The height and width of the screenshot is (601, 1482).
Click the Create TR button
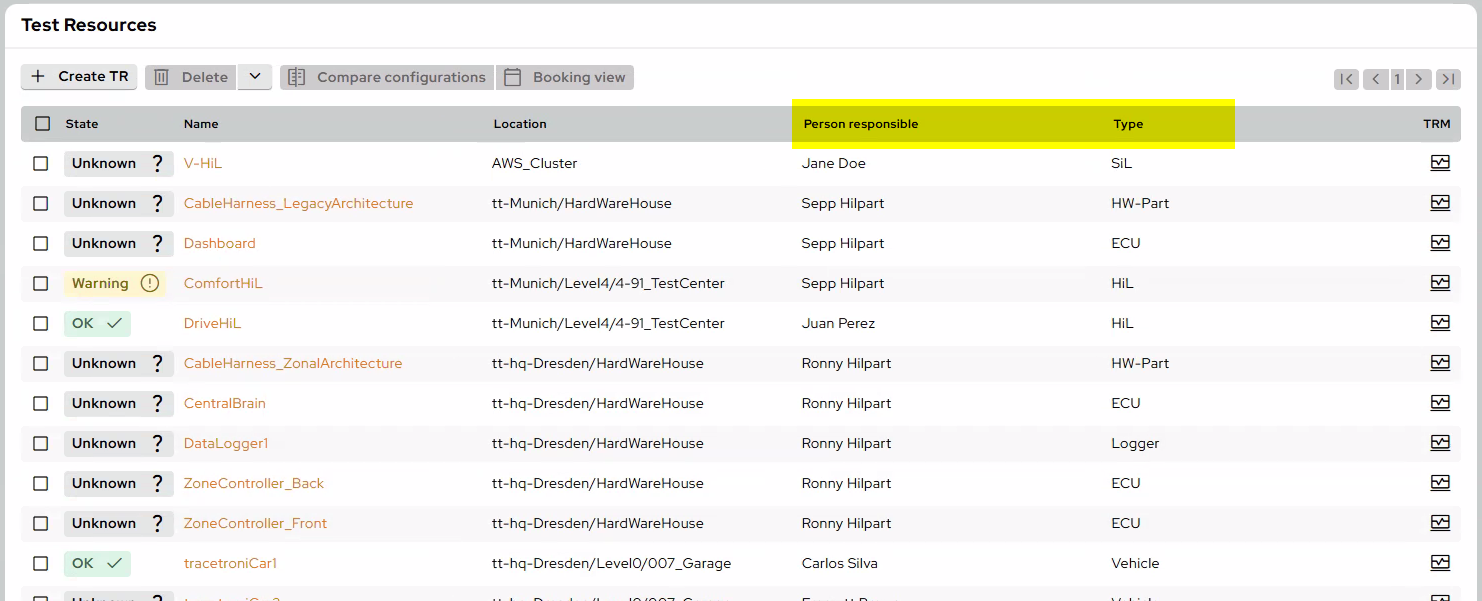coord(79,77)
